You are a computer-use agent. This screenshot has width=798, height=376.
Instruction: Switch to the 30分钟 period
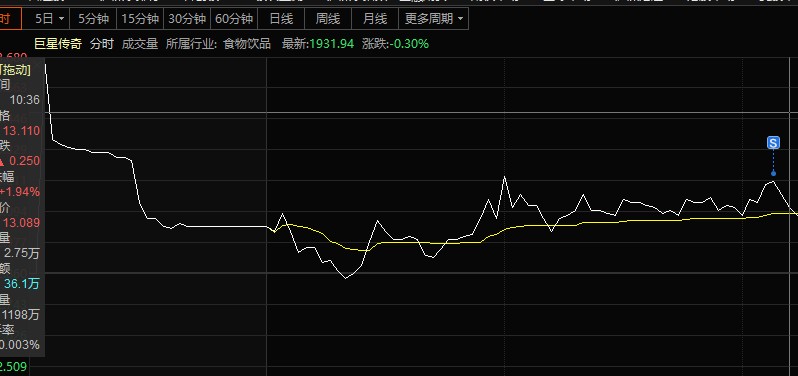187,19
